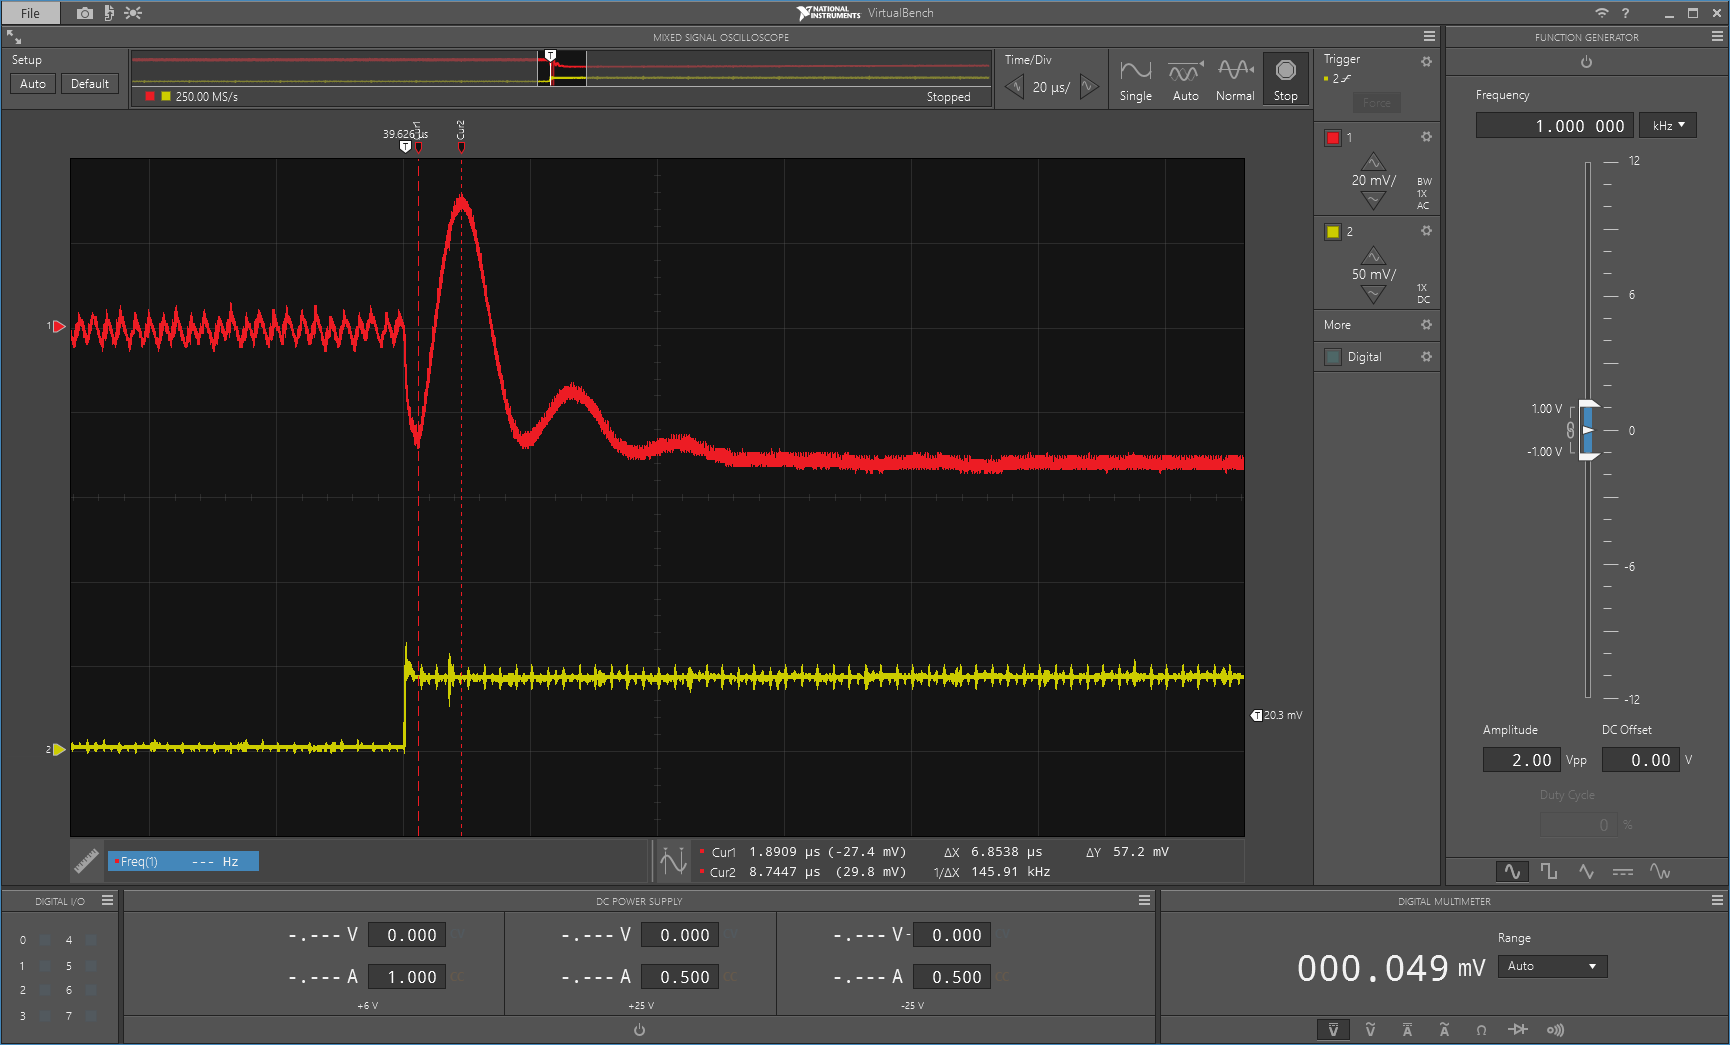Click the Cur2 cursor marker above graph

(461, 146)
